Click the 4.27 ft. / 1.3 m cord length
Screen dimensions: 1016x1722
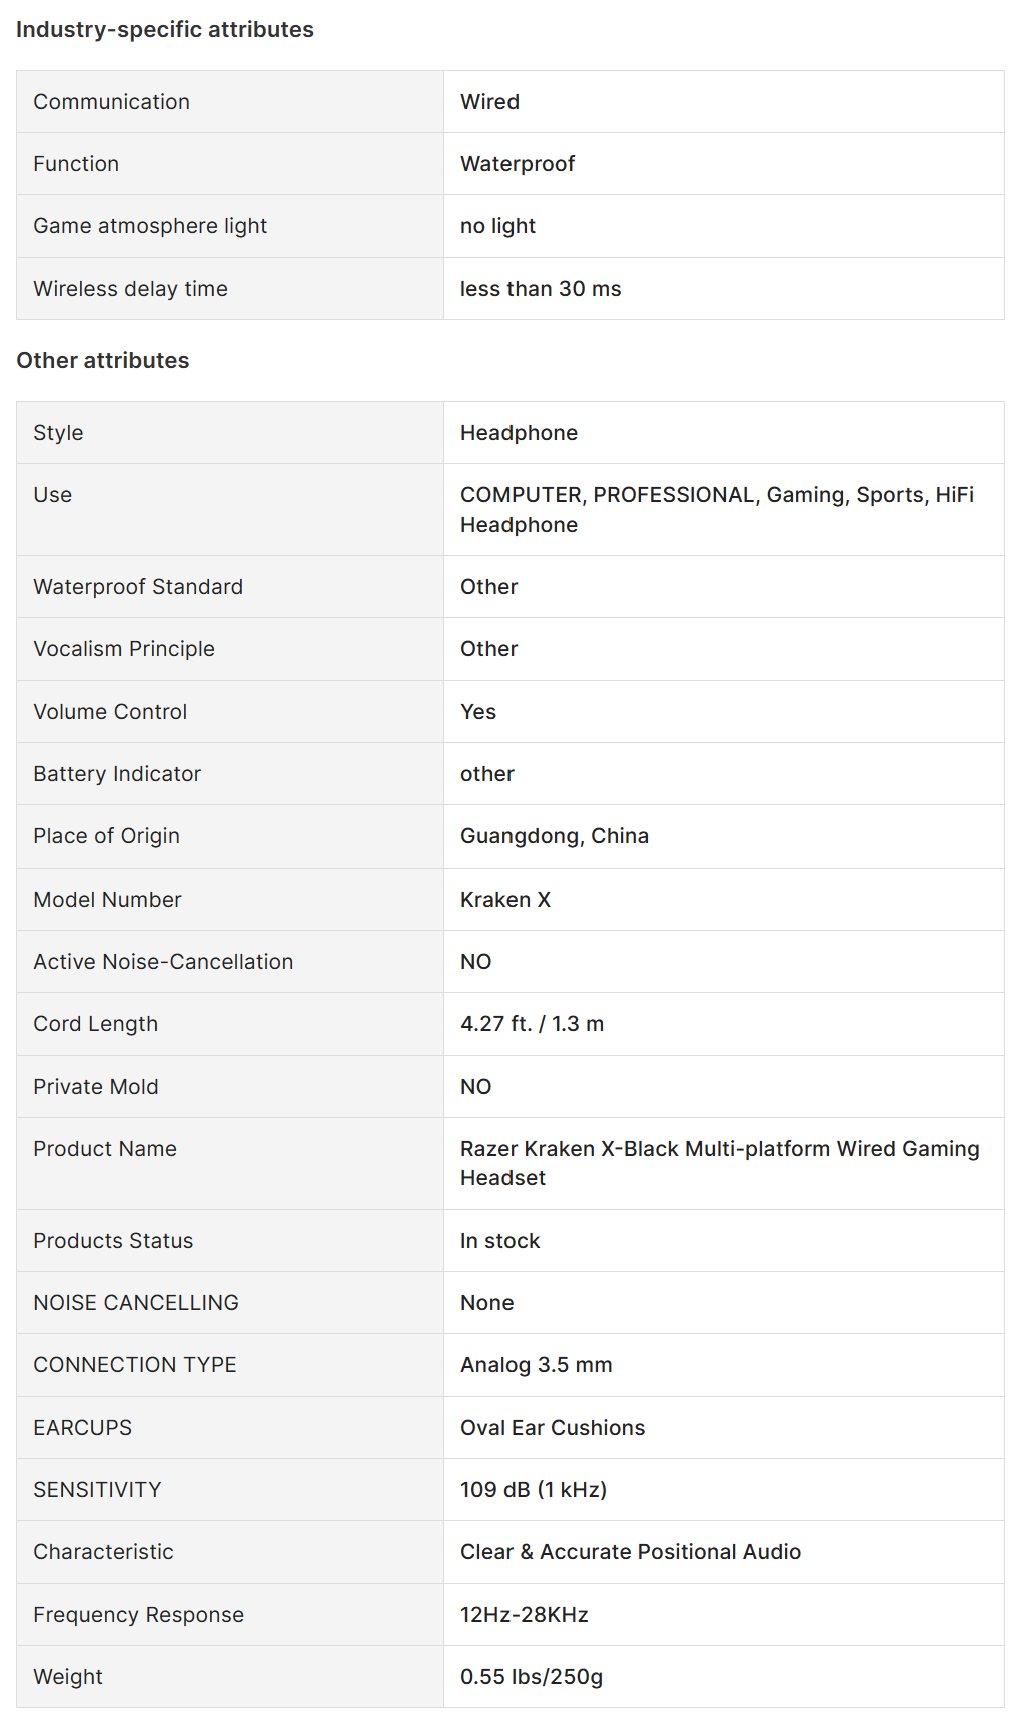coord(532,1024)
